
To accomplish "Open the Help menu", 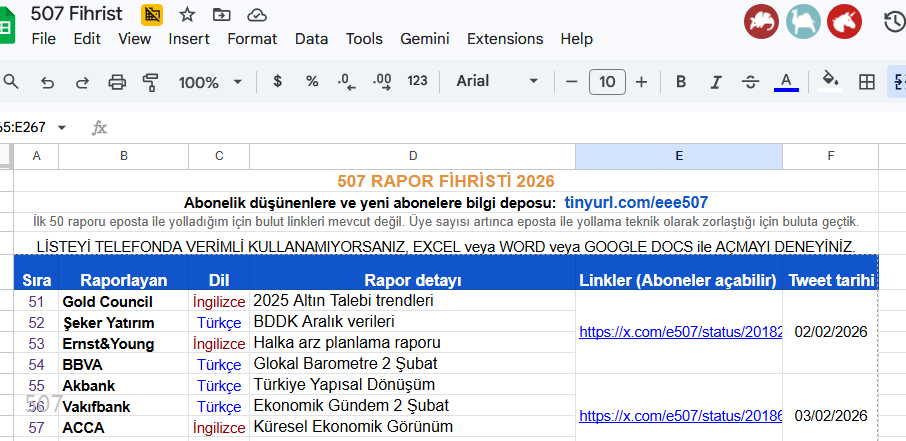I will pos(577,39).
